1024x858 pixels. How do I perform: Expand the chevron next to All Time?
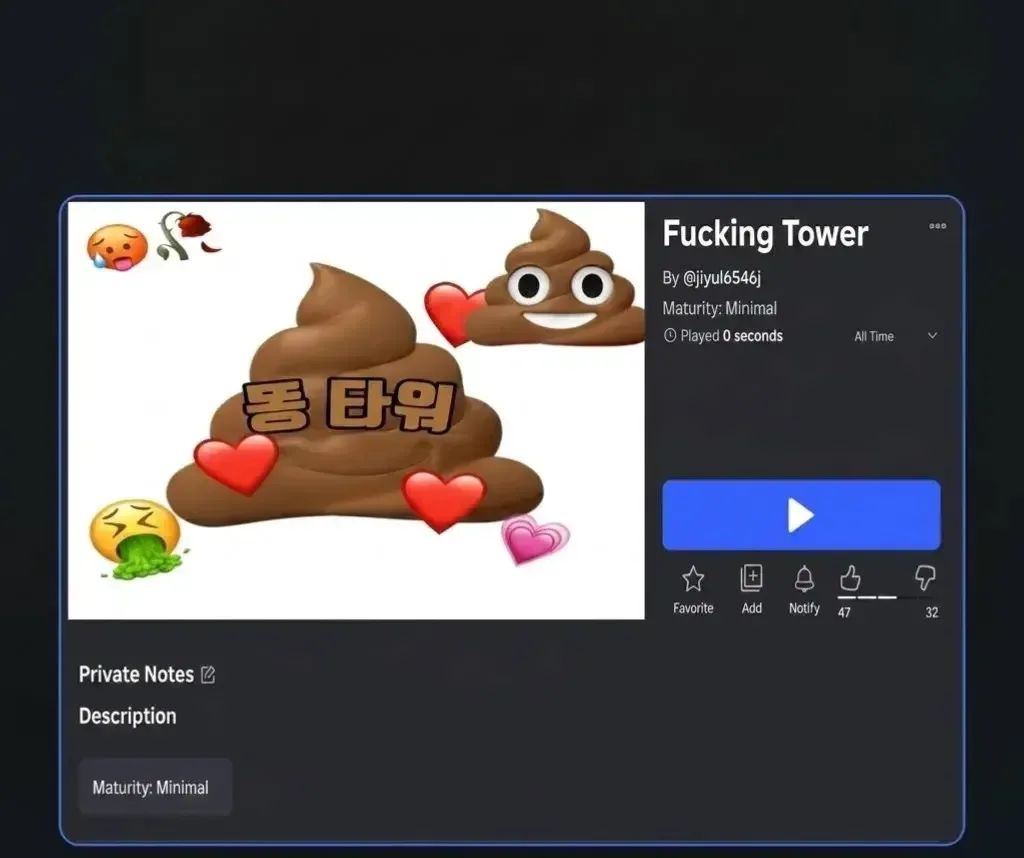(932, 336)
